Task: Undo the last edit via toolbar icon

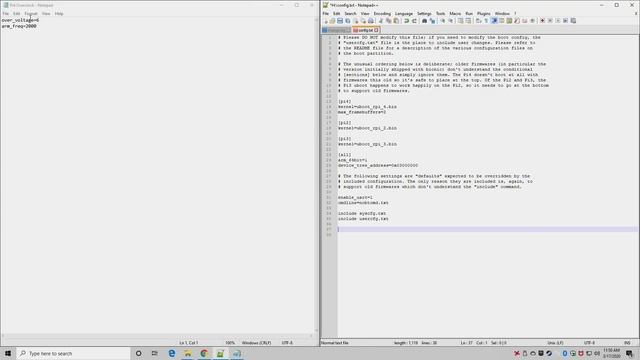Action: [x=407, y=20]
